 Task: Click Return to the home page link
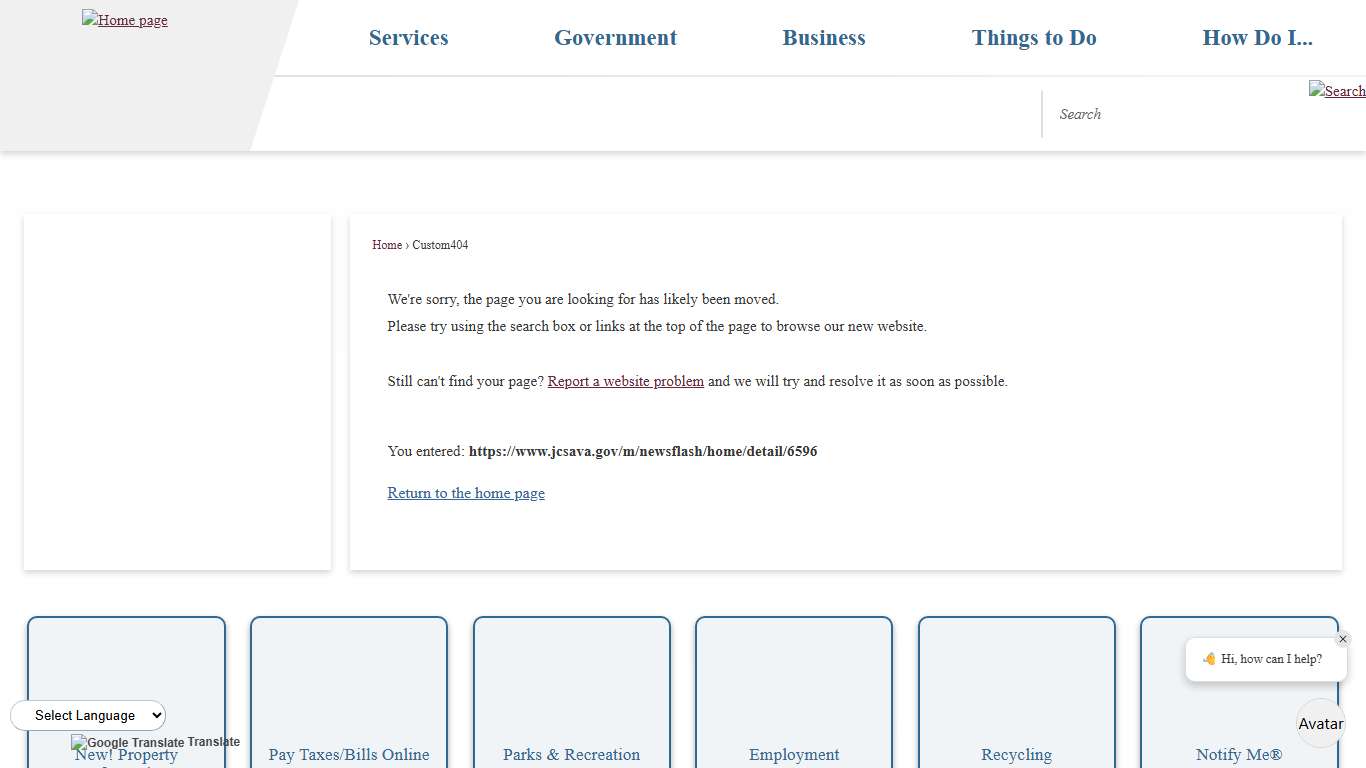(x=466, y=493)
